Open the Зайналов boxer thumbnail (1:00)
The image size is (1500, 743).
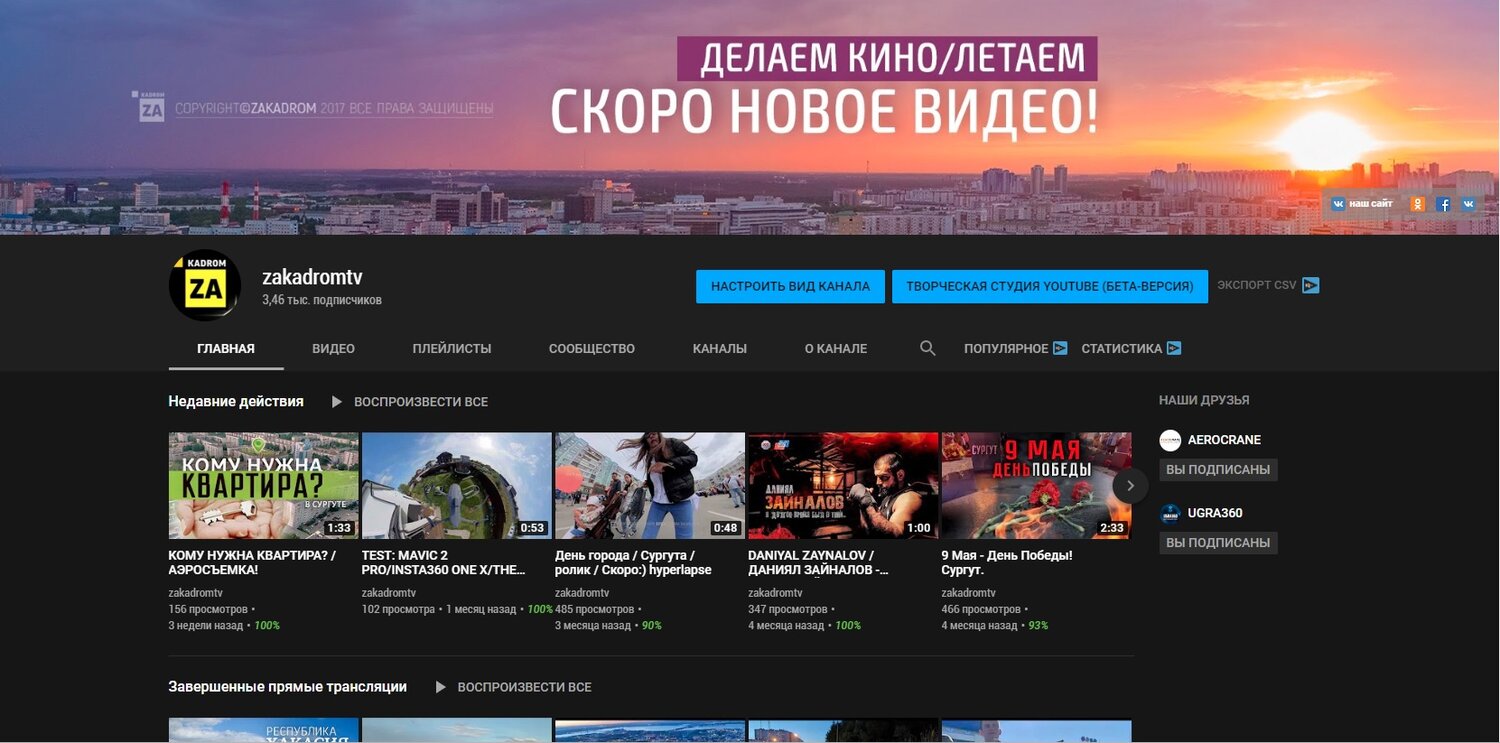pos(843,486)
